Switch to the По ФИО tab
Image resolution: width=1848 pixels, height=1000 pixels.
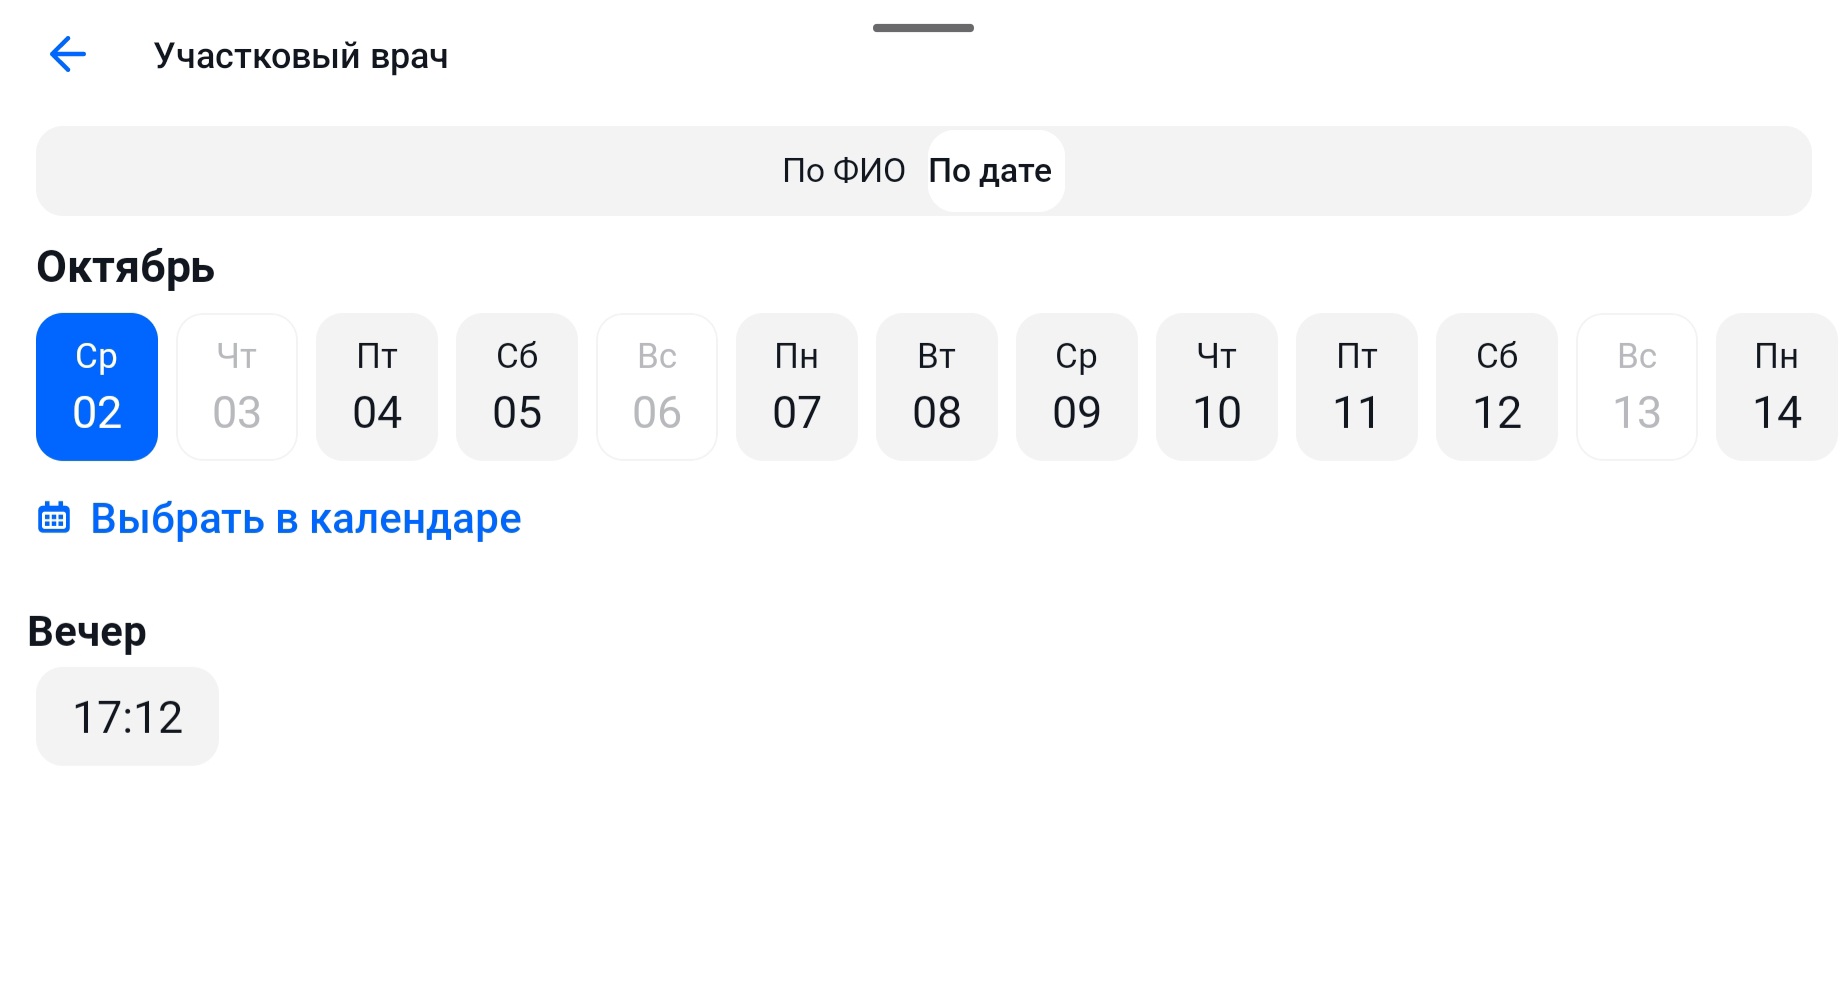(843, 171)
